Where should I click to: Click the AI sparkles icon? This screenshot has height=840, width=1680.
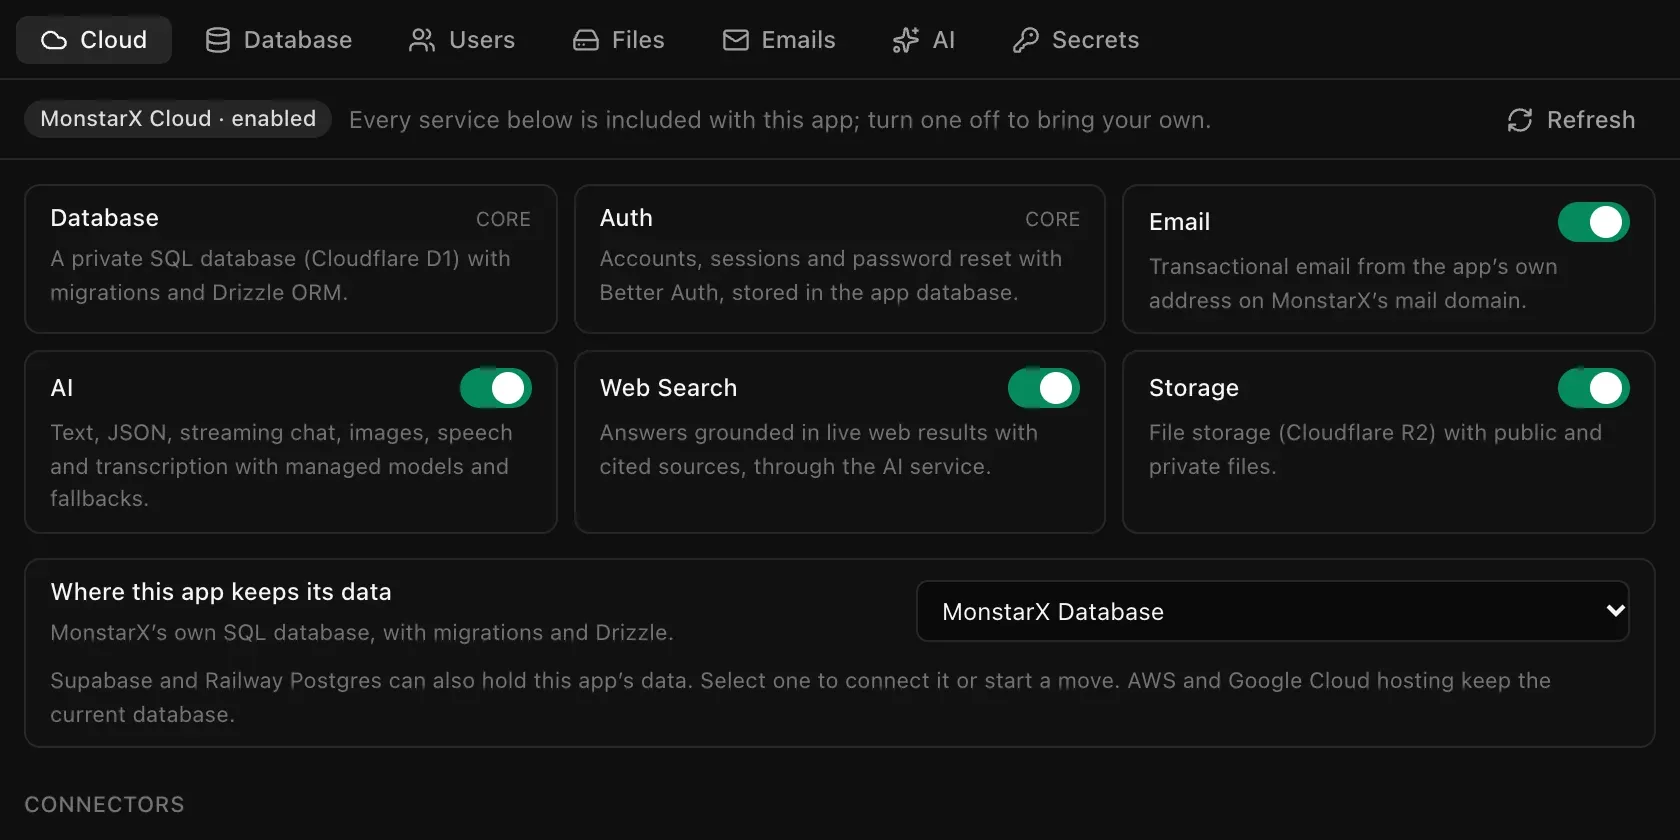pyautogui.click(x=906, y=40)
